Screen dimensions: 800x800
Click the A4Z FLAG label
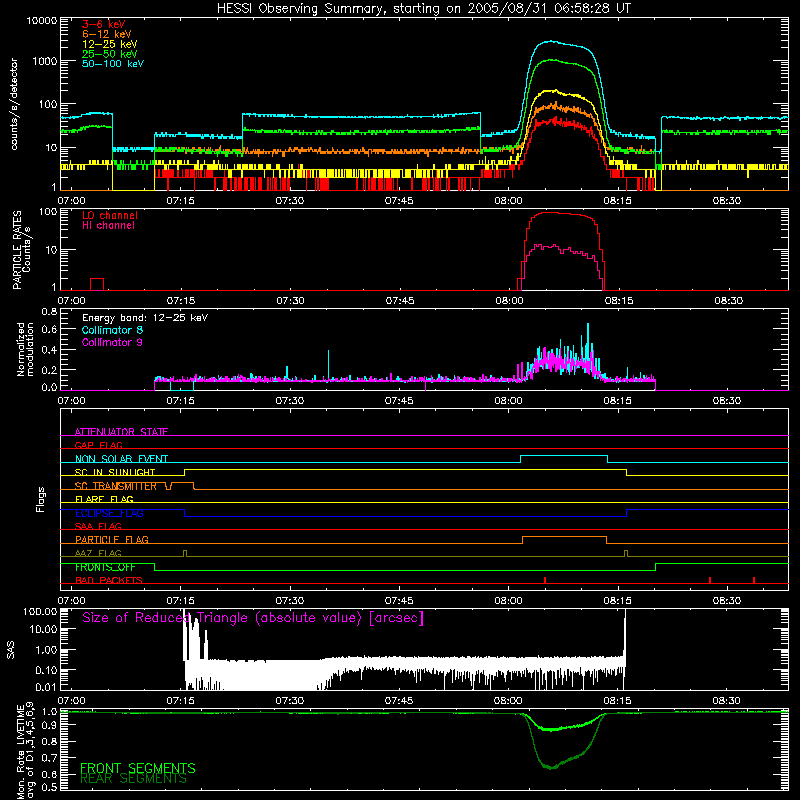(x=98, y=553)
